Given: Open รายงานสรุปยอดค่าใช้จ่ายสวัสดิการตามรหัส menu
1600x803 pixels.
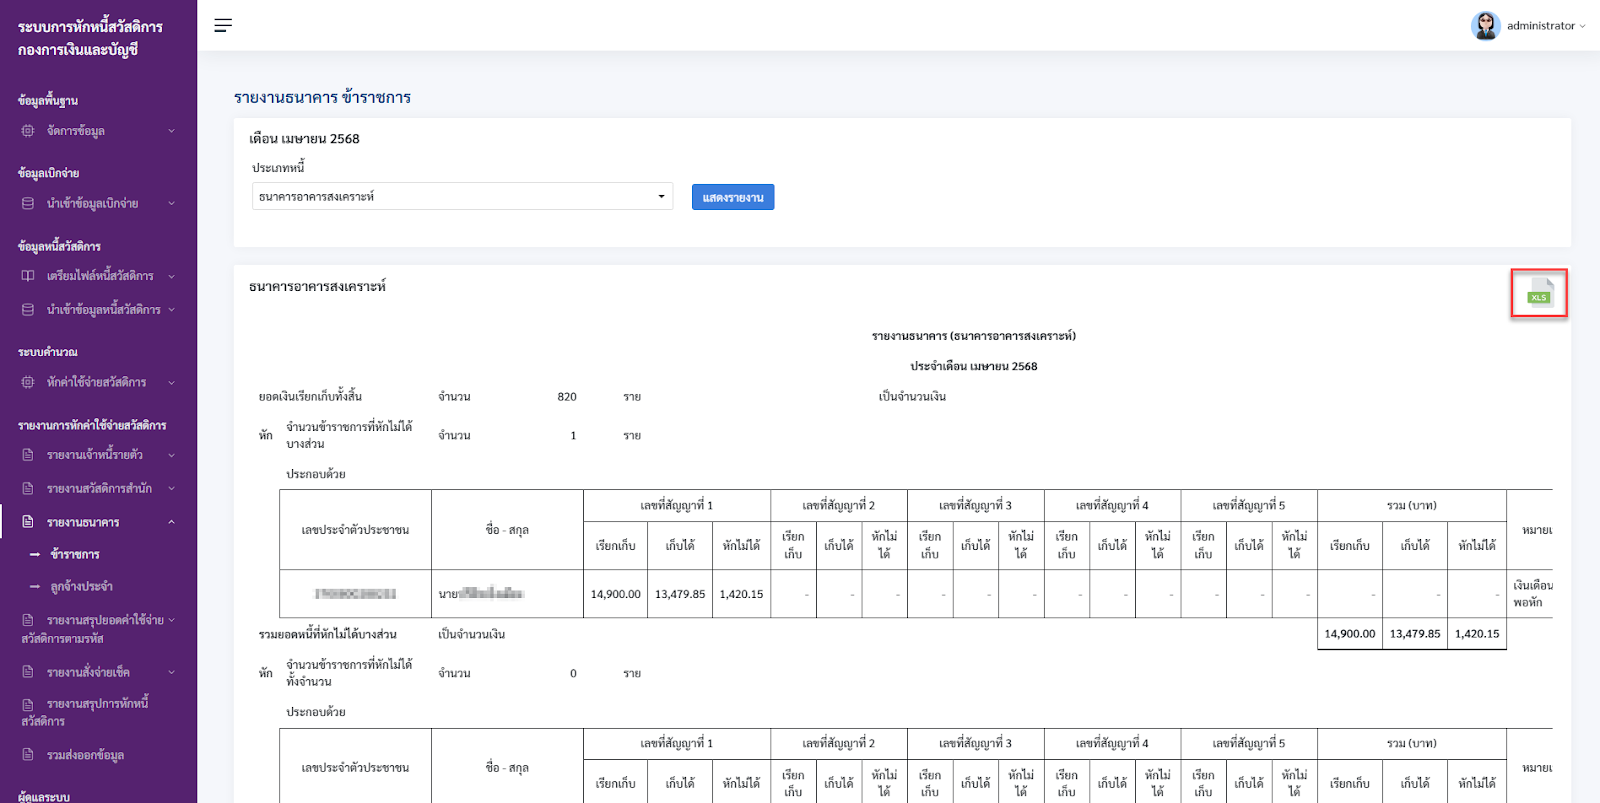Looking at the screenshot, I should 98,629.
